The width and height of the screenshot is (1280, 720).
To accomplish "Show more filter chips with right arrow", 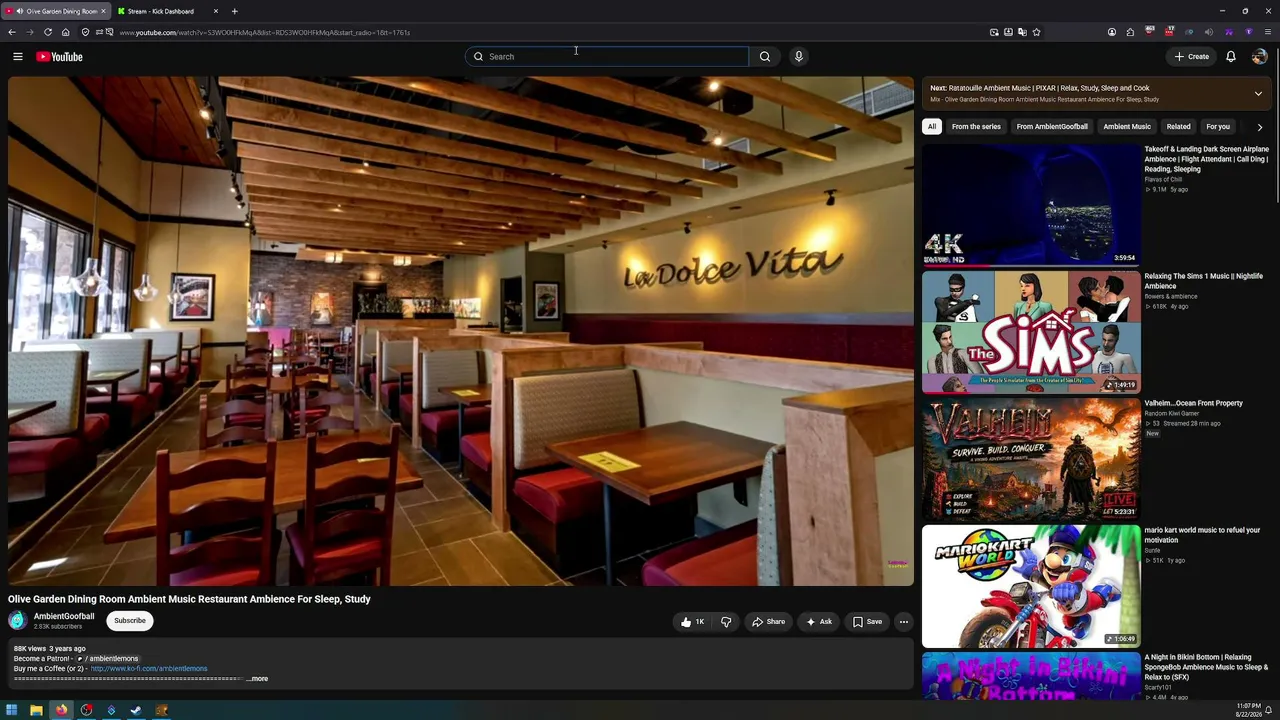I will click(x=1259, y=127).
